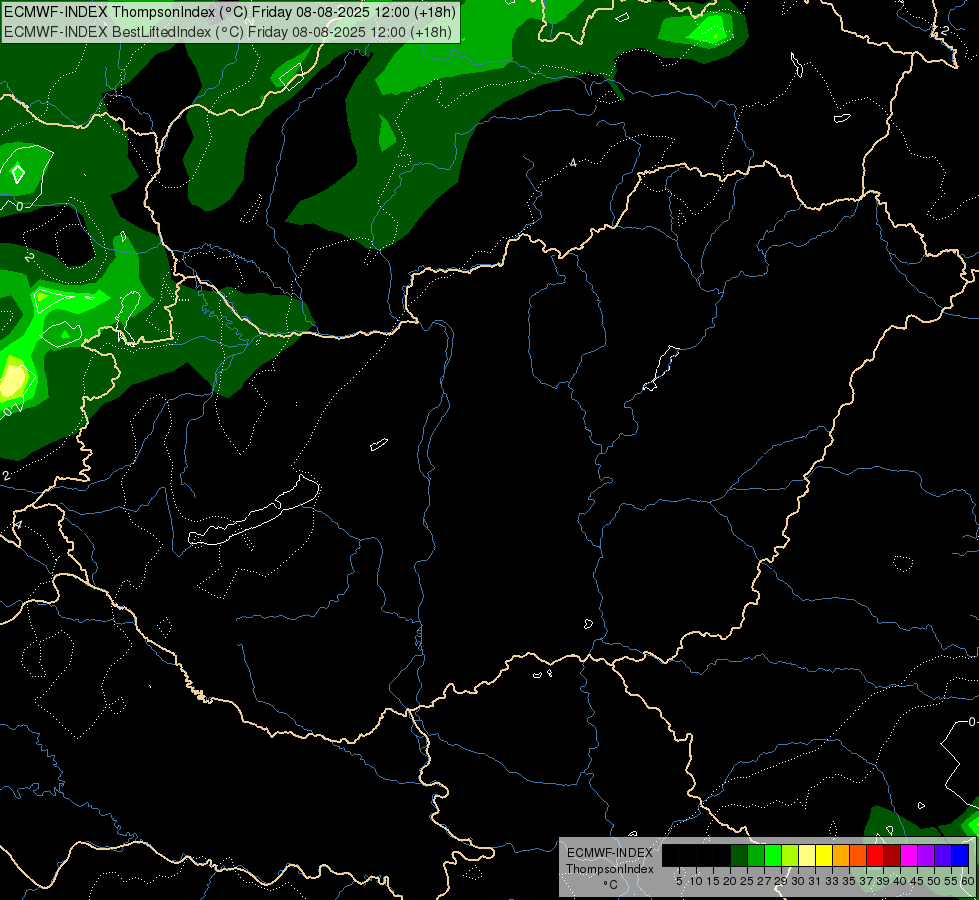
Task: Click the ThompsonIndex header line at top
Action: pyautogui.click(x=230, y=12)
